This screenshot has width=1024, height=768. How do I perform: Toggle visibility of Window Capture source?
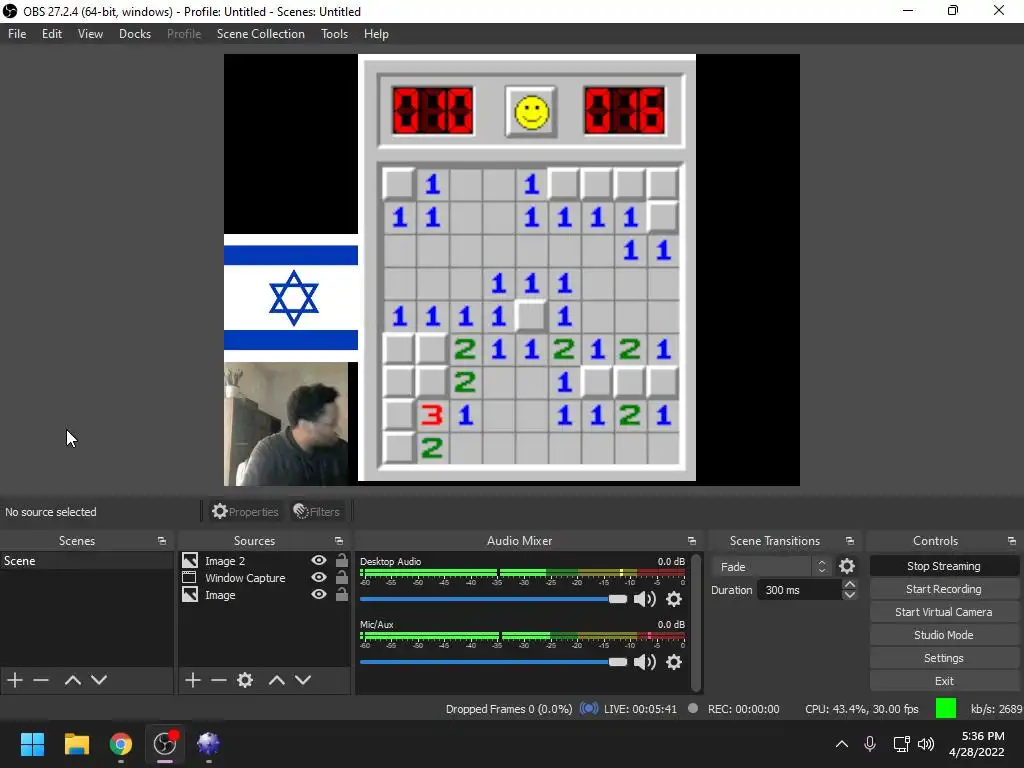coord(319,577)
